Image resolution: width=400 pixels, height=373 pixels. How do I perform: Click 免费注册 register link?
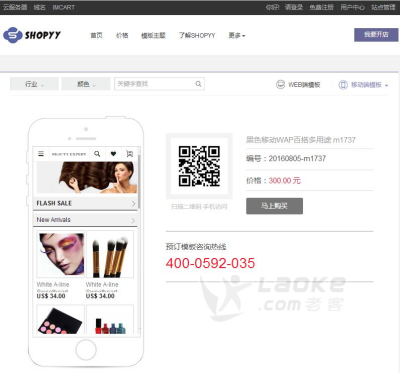point(321,7)
